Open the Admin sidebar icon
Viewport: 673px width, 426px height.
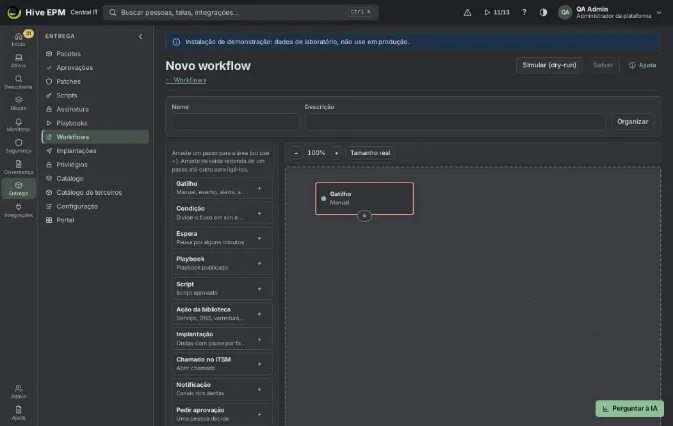(18, 392)
